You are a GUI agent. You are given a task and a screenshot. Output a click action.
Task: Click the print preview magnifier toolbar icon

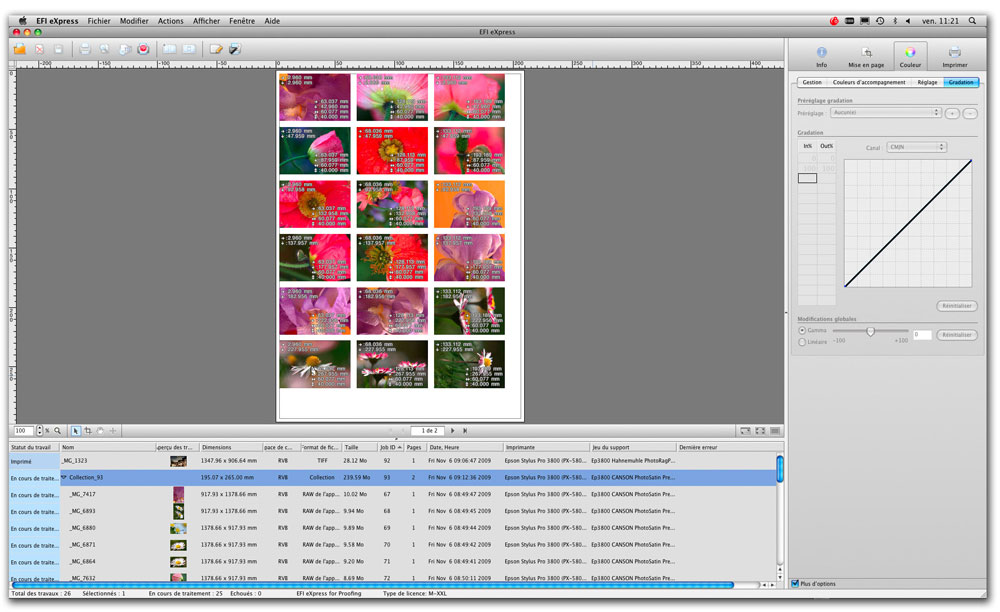coord(104,49)
